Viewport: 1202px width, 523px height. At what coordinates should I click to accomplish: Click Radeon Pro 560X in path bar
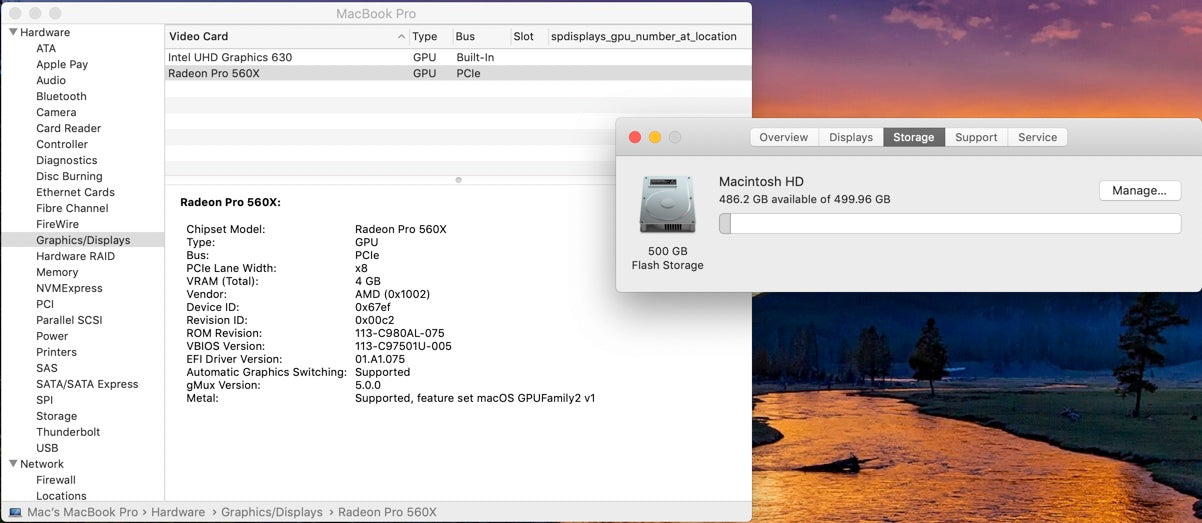point(387,512)
